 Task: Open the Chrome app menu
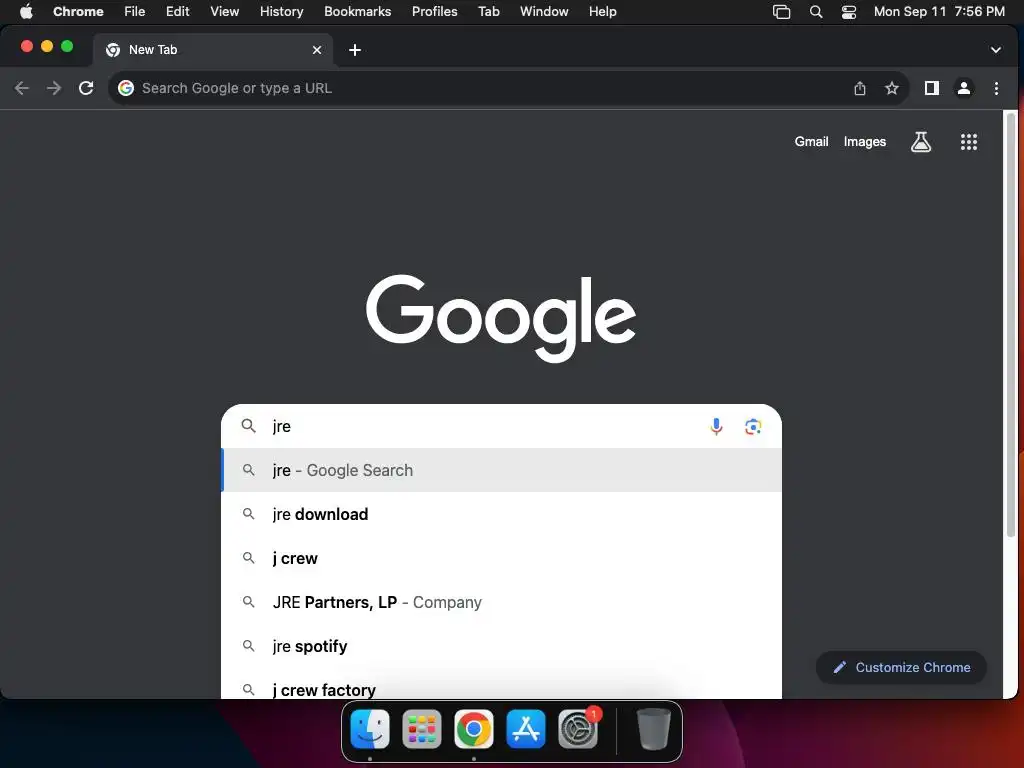[x=78, y=12]
